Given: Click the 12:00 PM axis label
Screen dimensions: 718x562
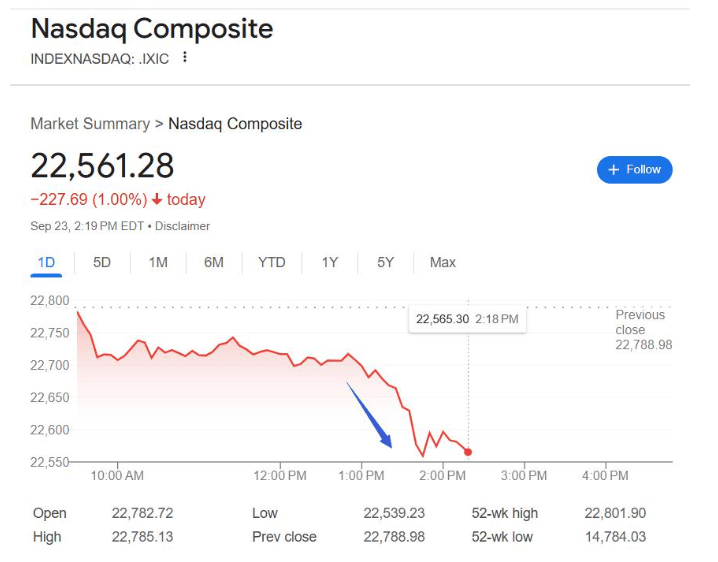Looking at the screenshot, I should pyautogui.click(x=280, y=475).
